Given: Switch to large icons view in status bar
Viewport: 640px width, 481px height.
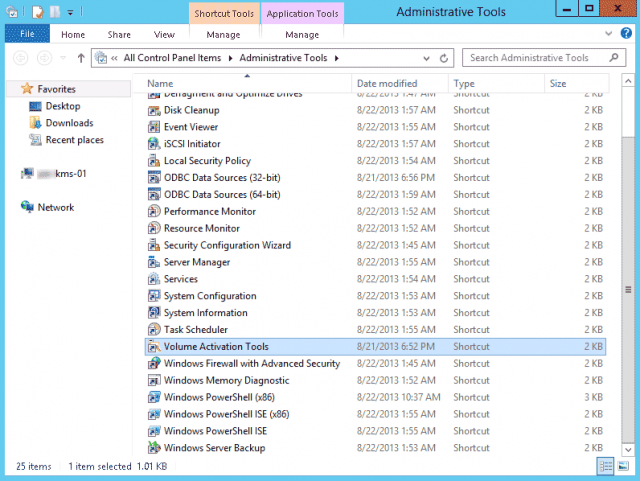Looking at the screenshot, I should coord(624,467).
